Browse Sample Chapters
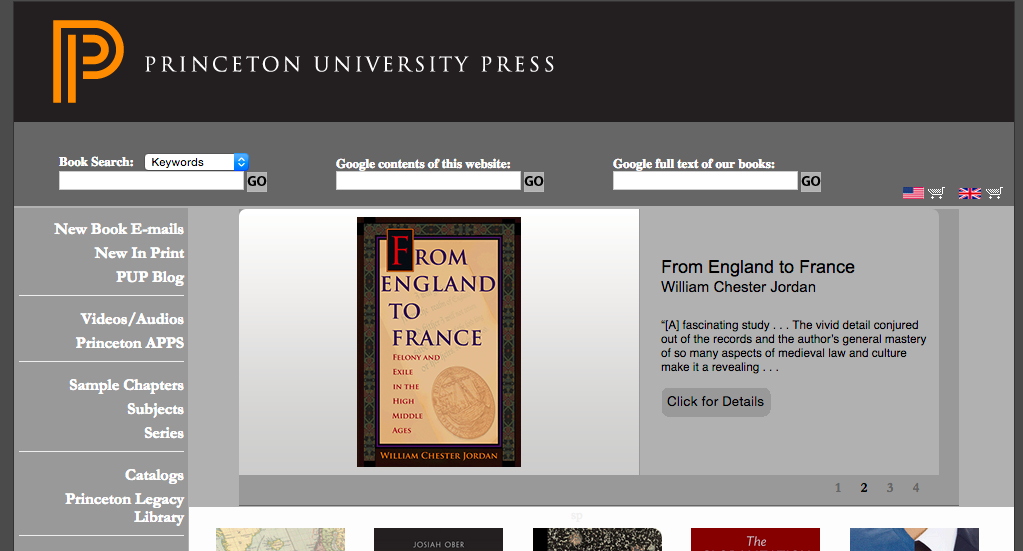This screenshot has width=1023, height=551. [x=127, y=385]
